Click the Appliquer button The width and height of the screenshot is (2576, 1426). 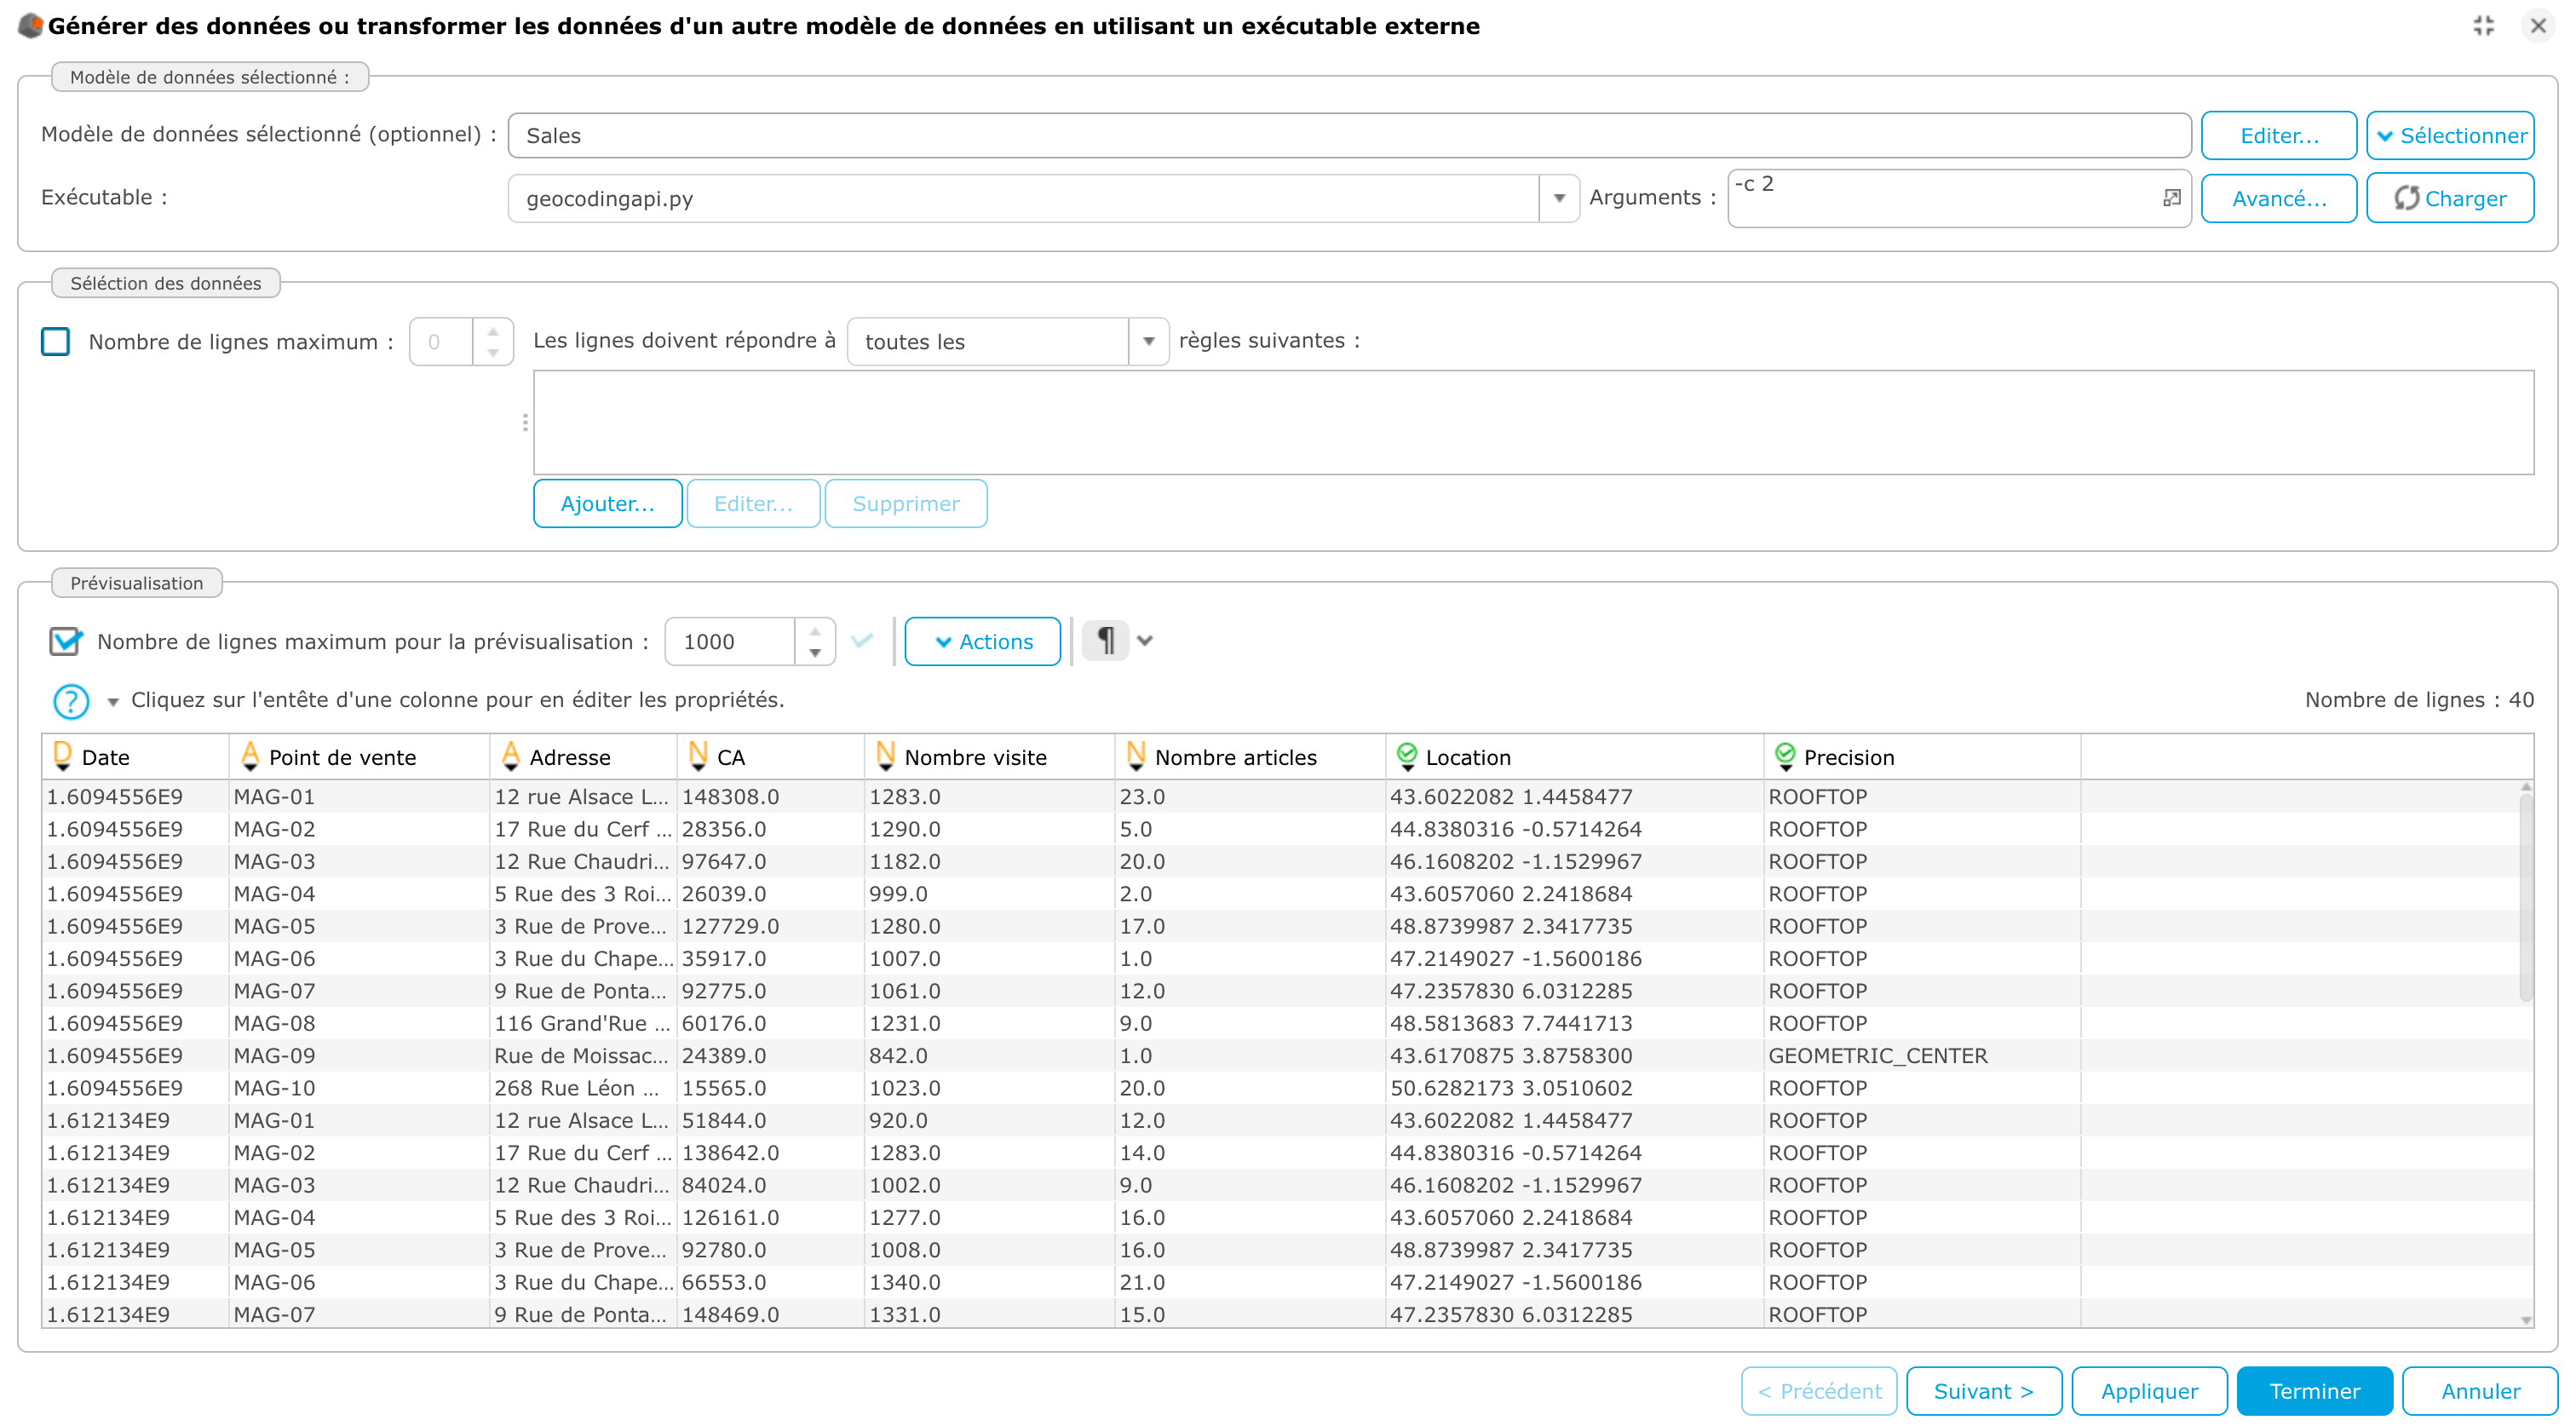coord(2149,1390)
